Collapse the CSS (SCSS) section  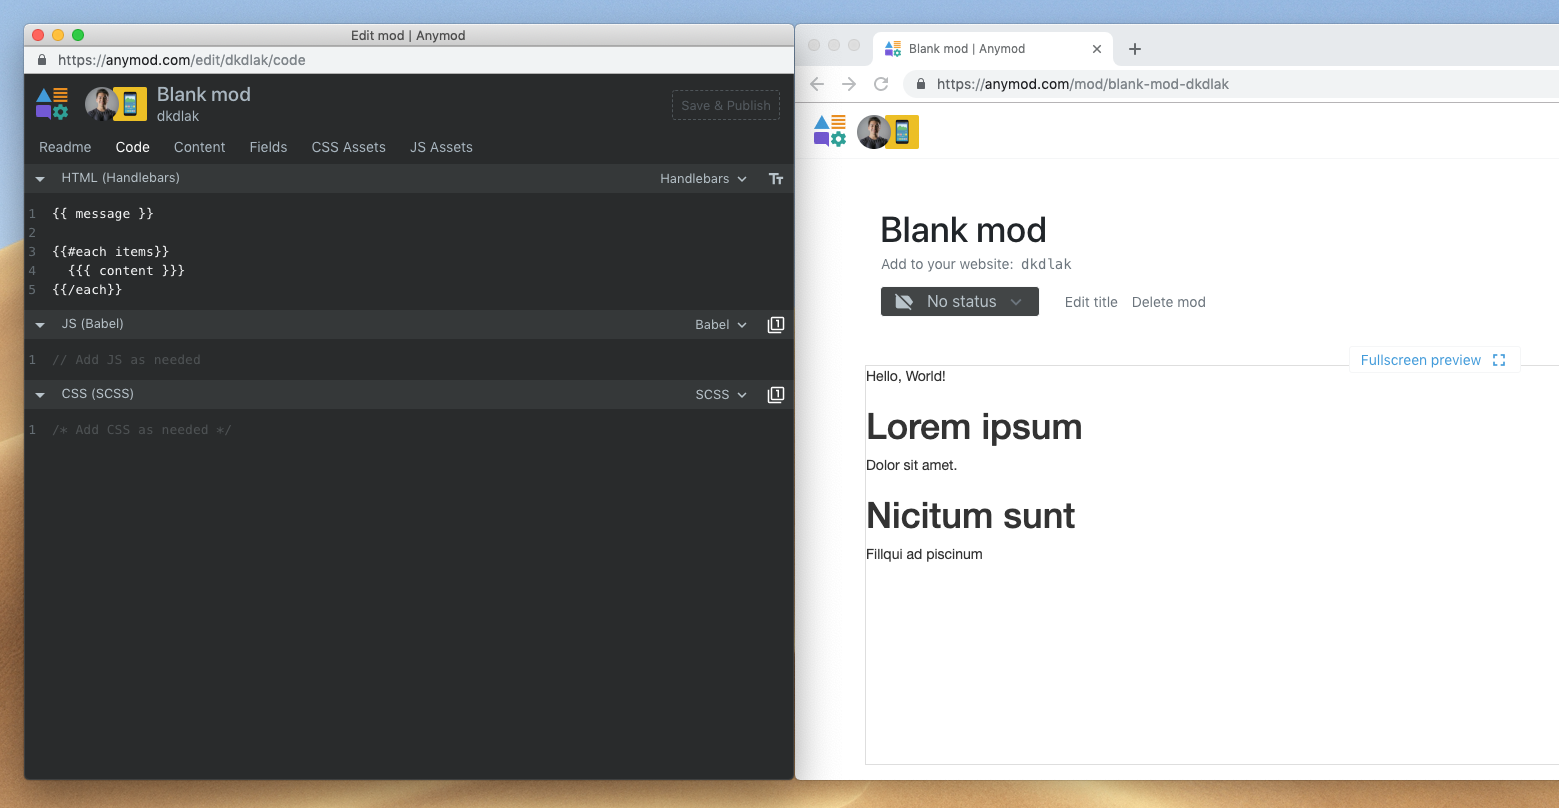[40, 395]
